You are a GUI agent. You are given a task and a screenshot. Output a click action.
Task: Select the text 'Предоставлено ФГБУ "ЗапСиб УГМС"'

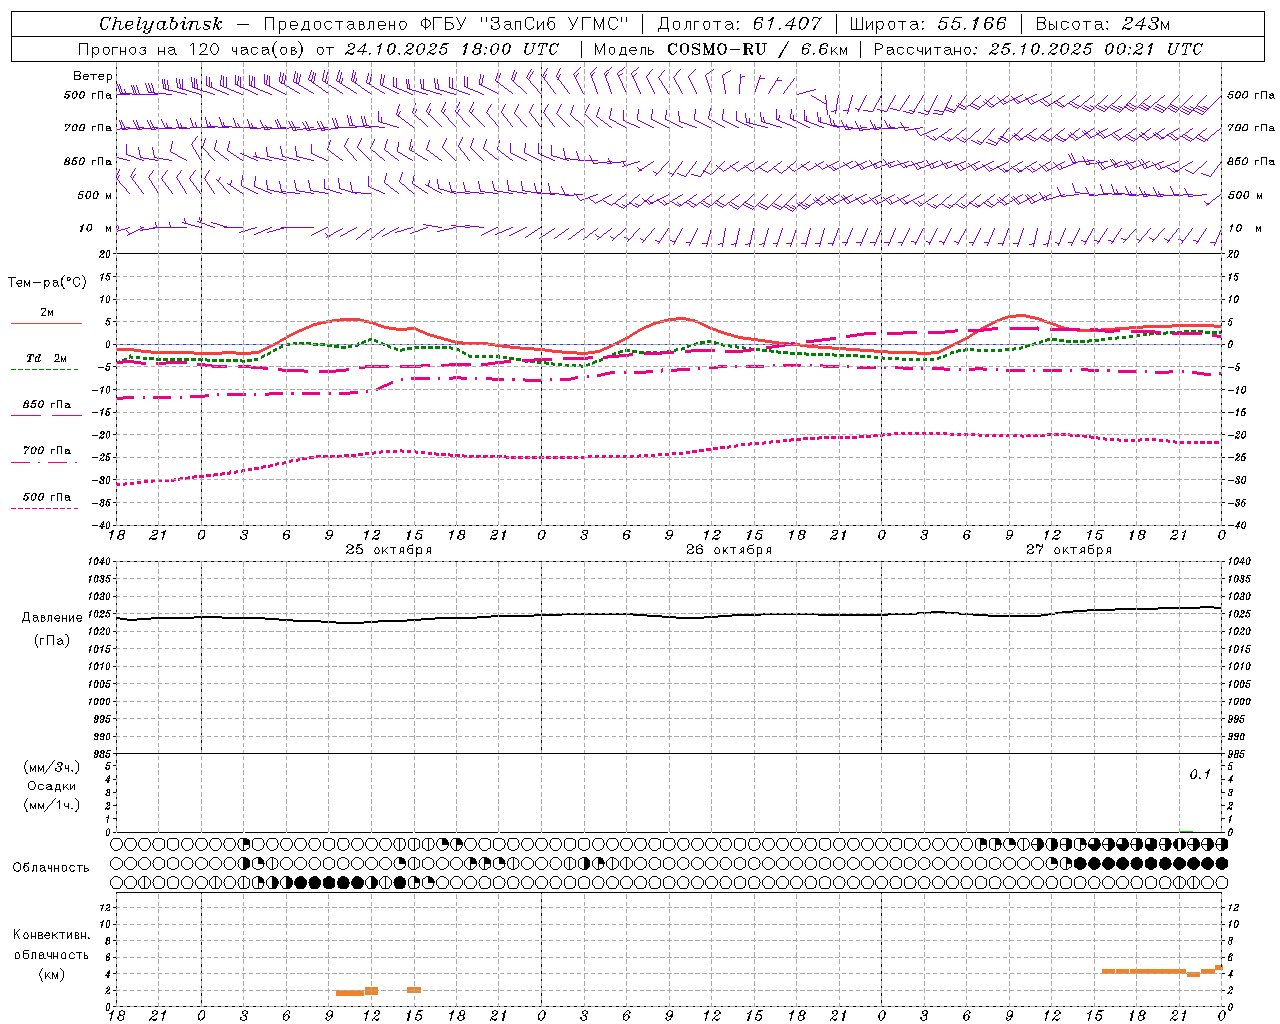[446, 24]
